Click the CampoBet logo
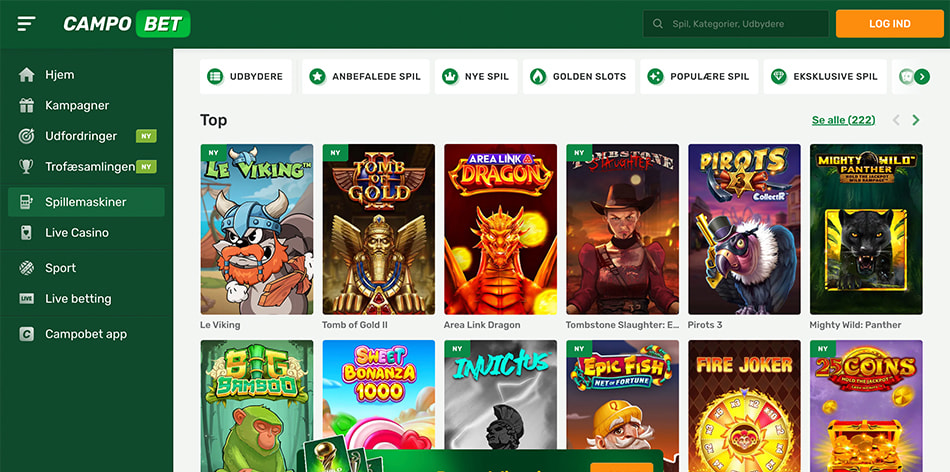 pyautogui.click(x=126, y=24)
